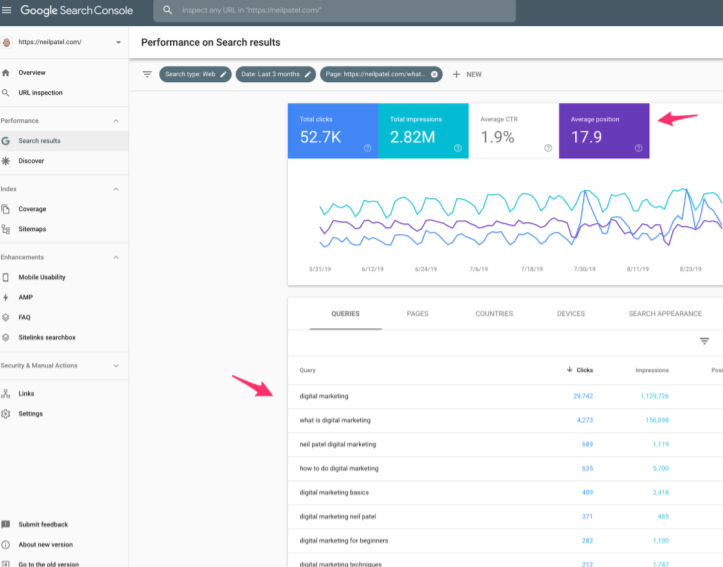Viewport: 723px width, 567px height.
Task: Click help icon on Average CTR card
Action: [x=548, y=148]
